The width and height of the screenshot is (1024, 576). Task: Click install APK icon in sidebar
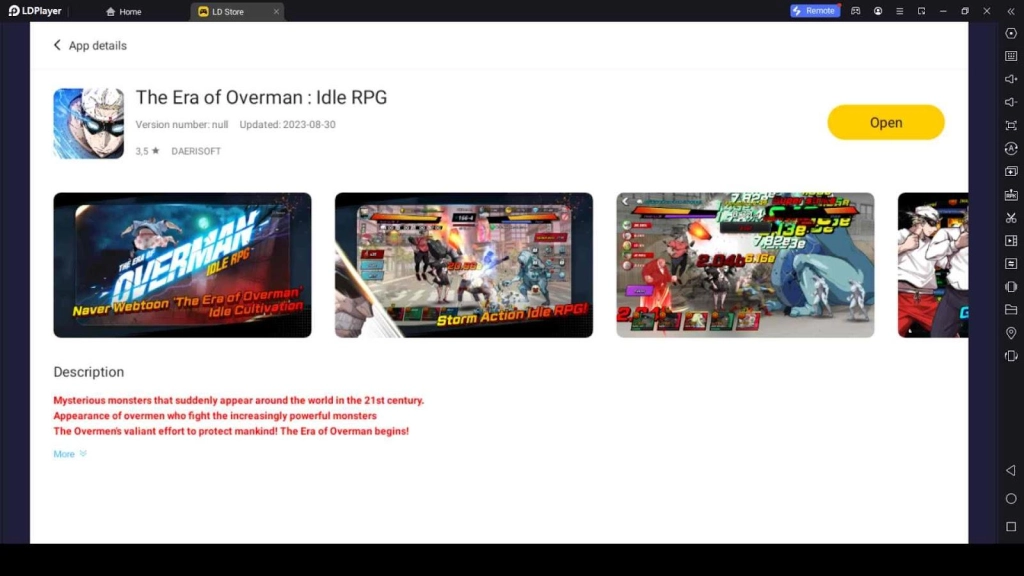pos(1011,195)
